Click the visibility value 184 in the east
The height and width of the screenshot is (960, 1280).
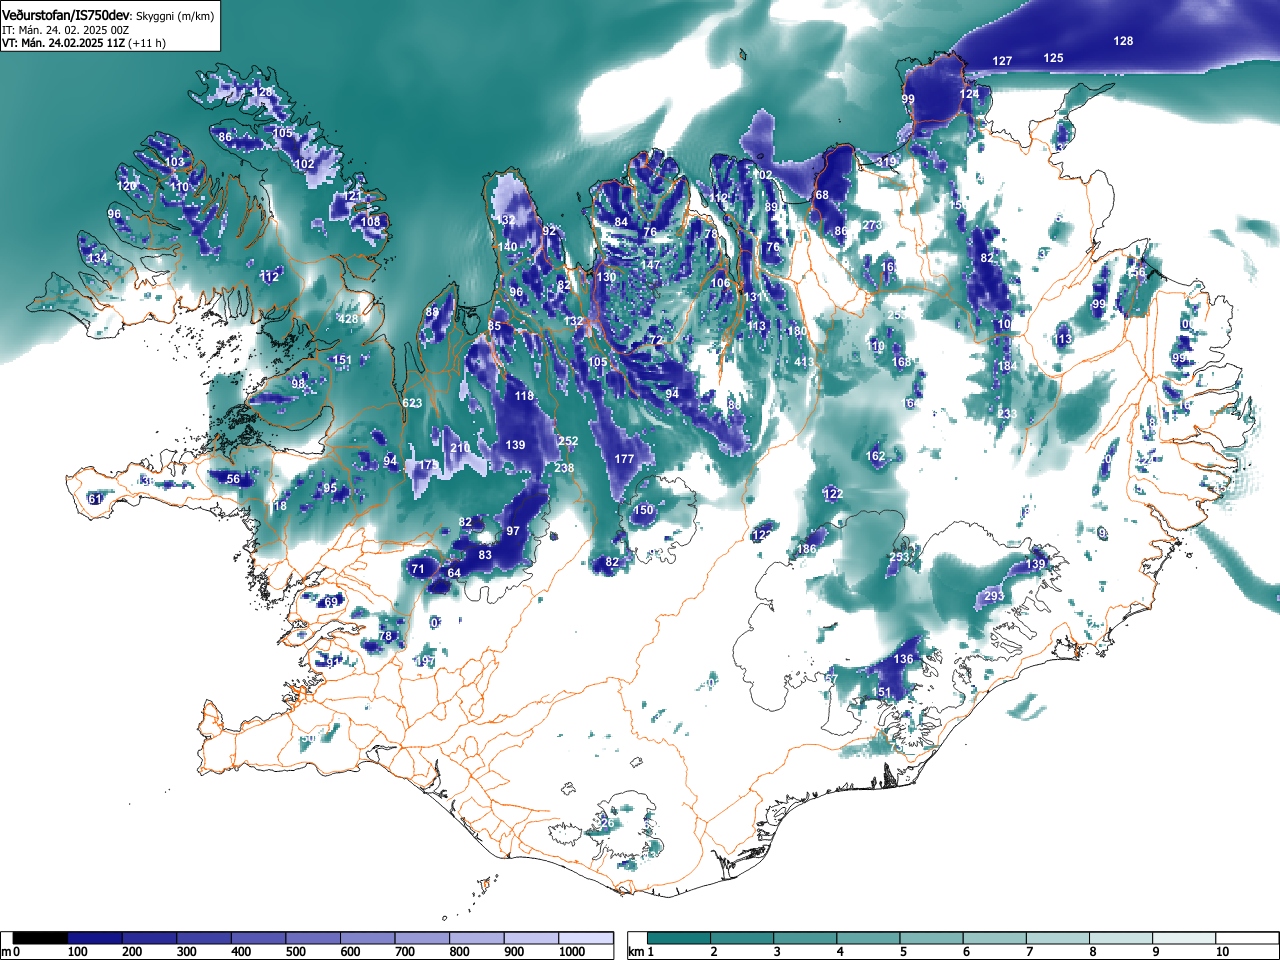[x=1007, y=366]
